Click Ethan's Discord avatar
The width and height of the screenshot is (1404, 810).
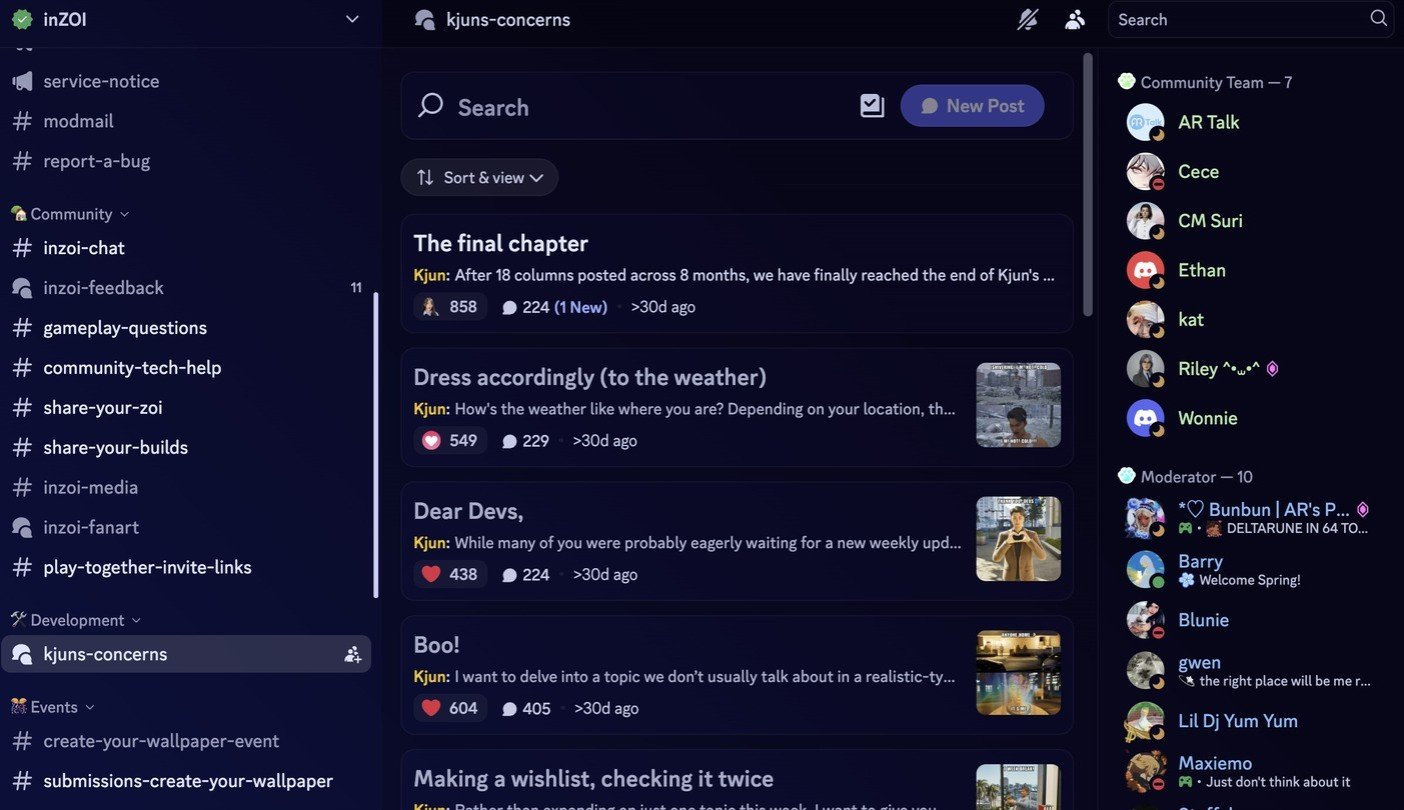1145,270
